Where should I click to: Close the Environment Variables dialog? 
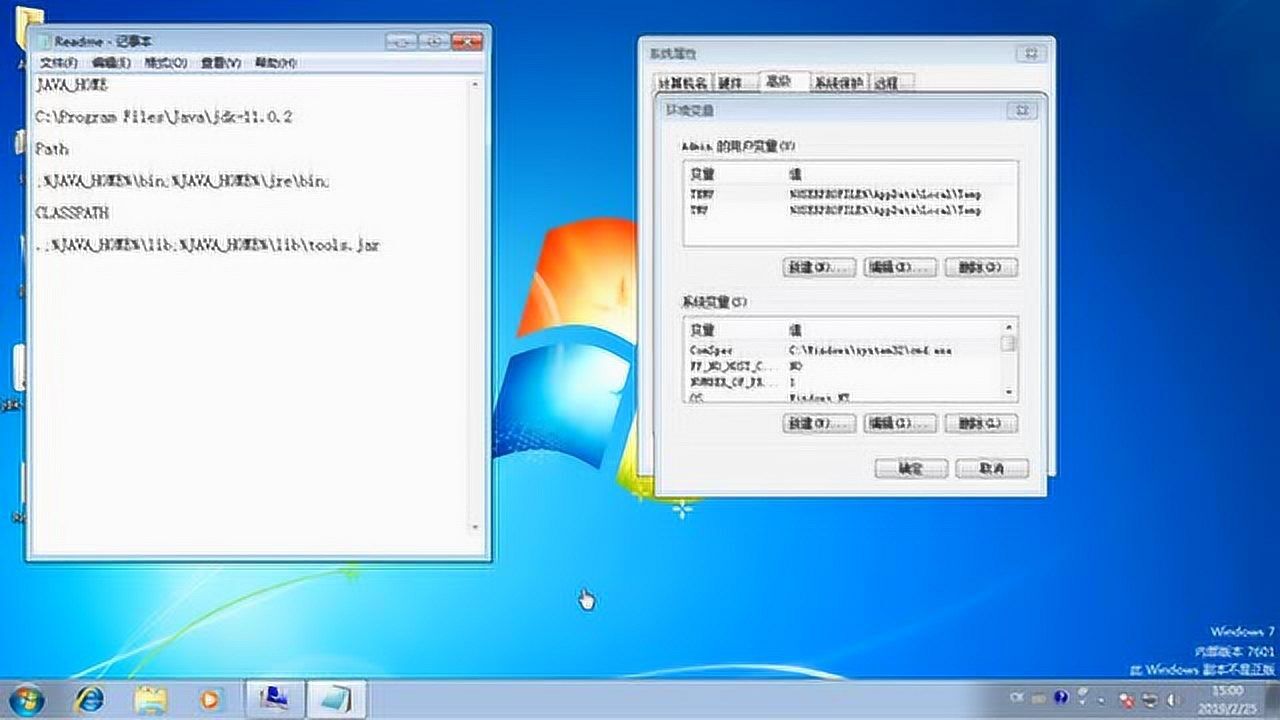click(1021, 111)
